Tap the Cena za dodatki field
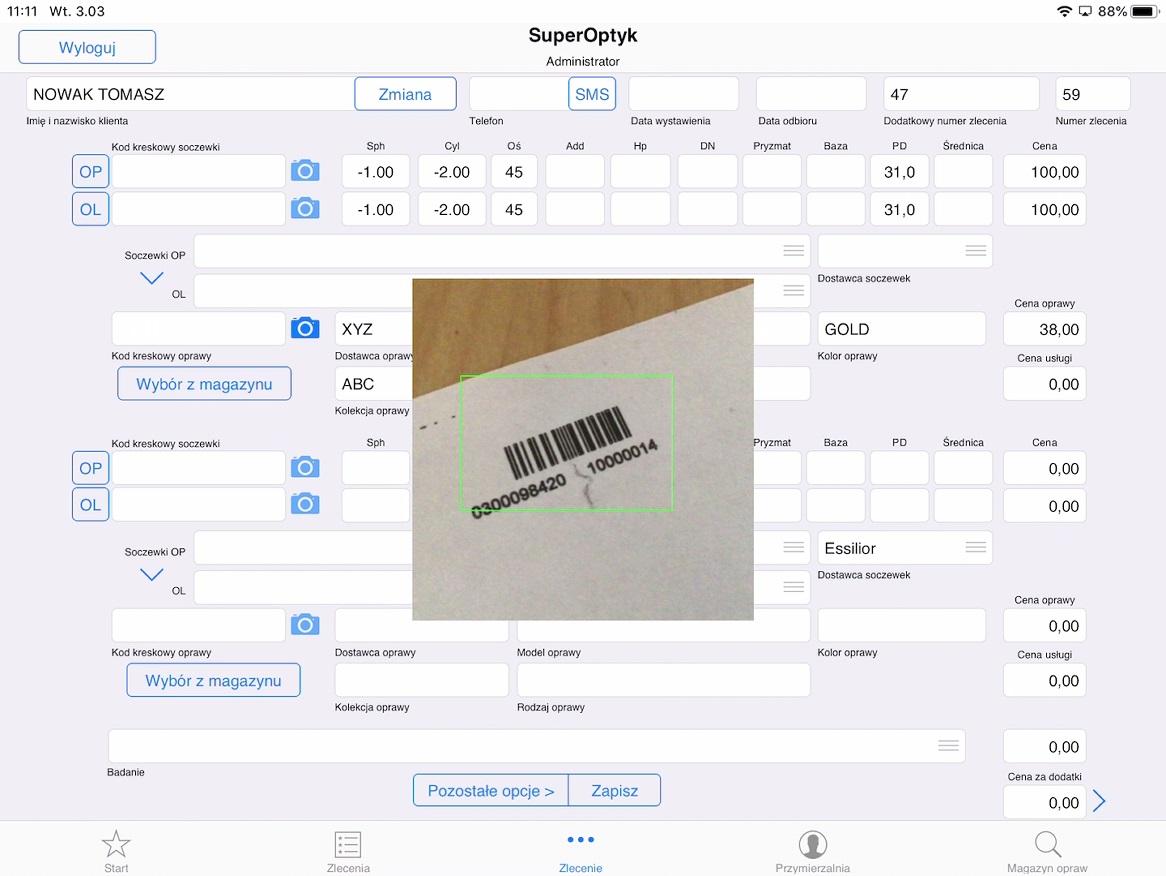The width and height of the screenshot is (1166, 876). point(1044,802)
